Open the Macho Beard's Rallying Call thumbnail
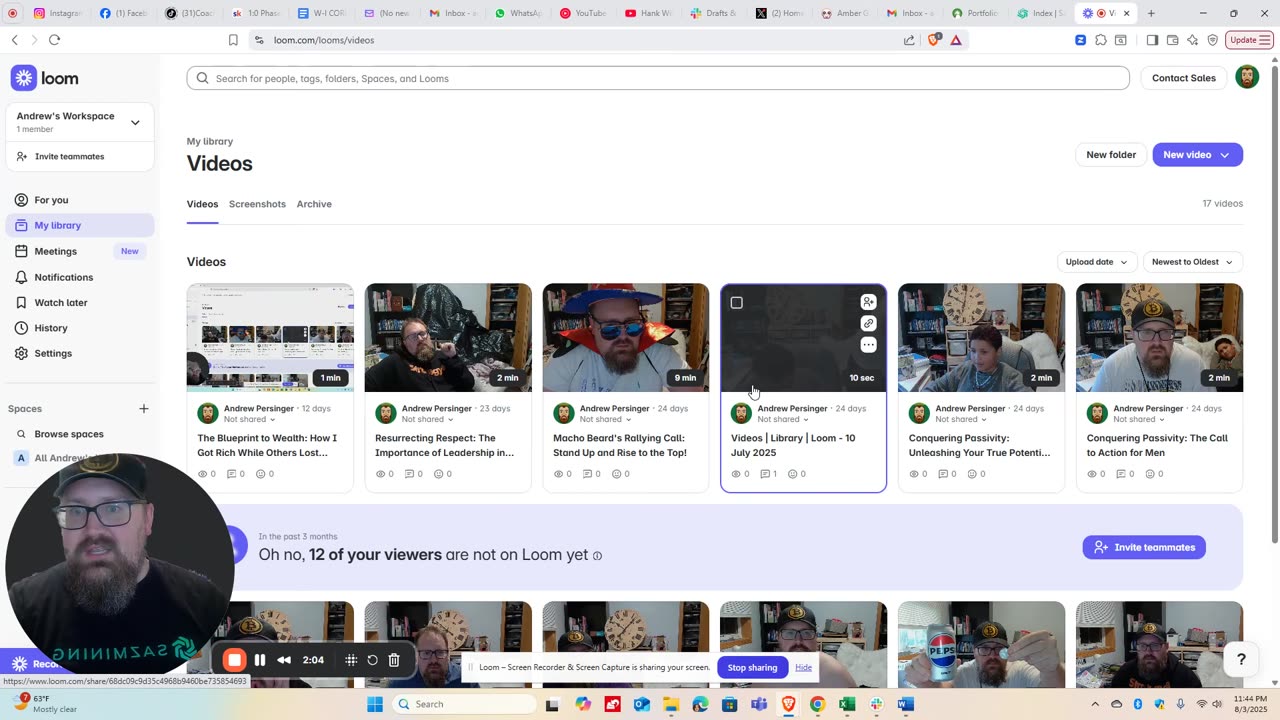The image size is (1280, 720). 626,338
